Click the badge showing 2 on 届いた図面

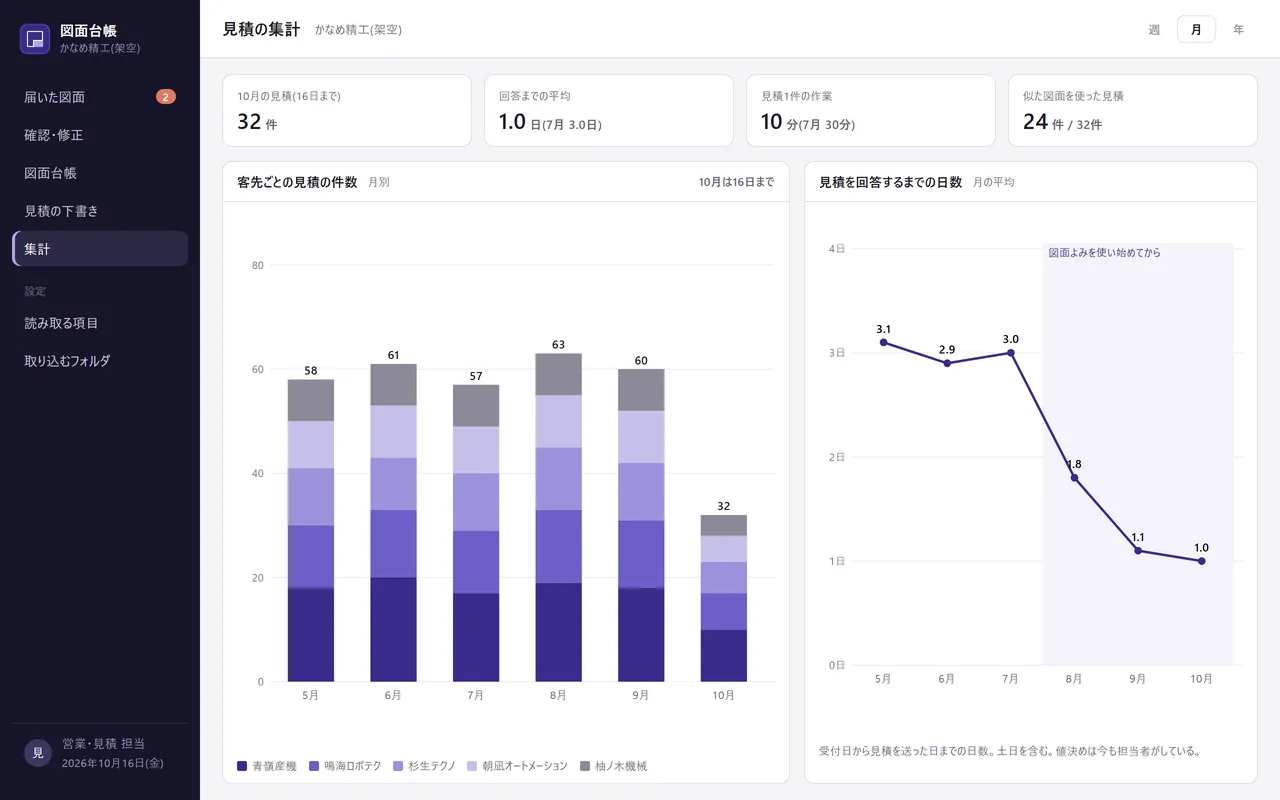166,97
